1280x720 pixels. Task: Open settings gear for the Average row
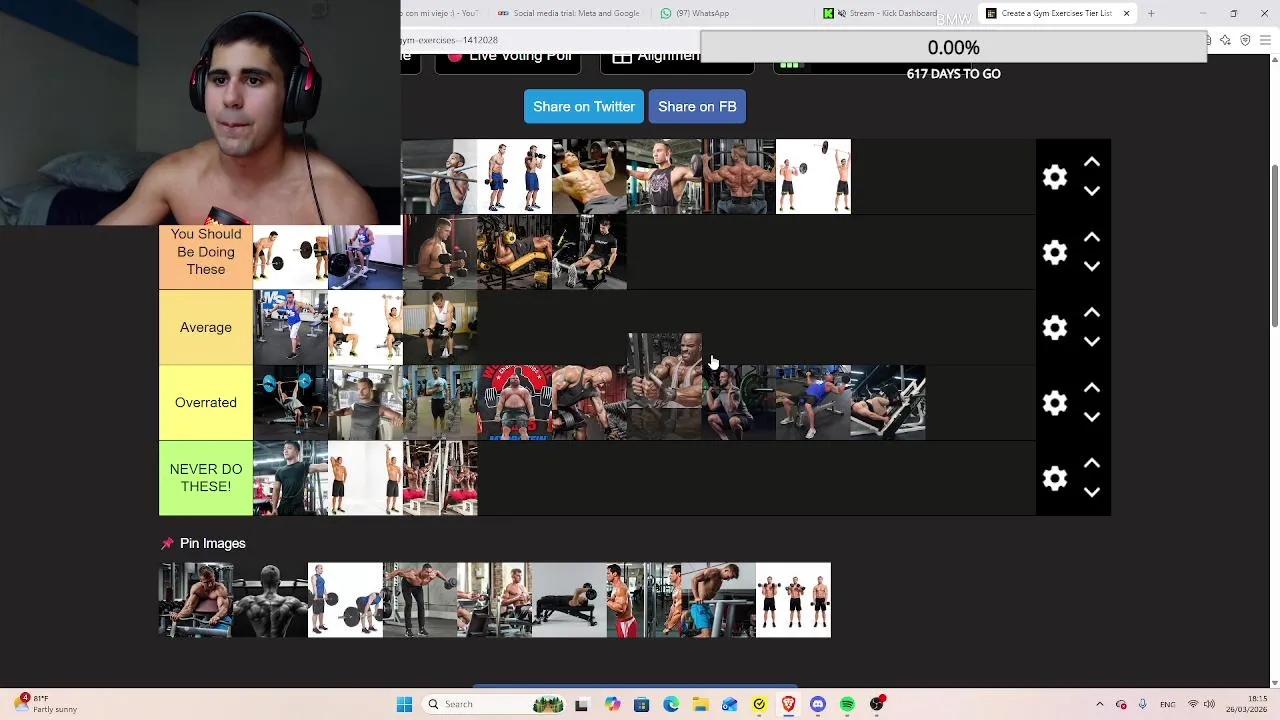coord(1055,327)
